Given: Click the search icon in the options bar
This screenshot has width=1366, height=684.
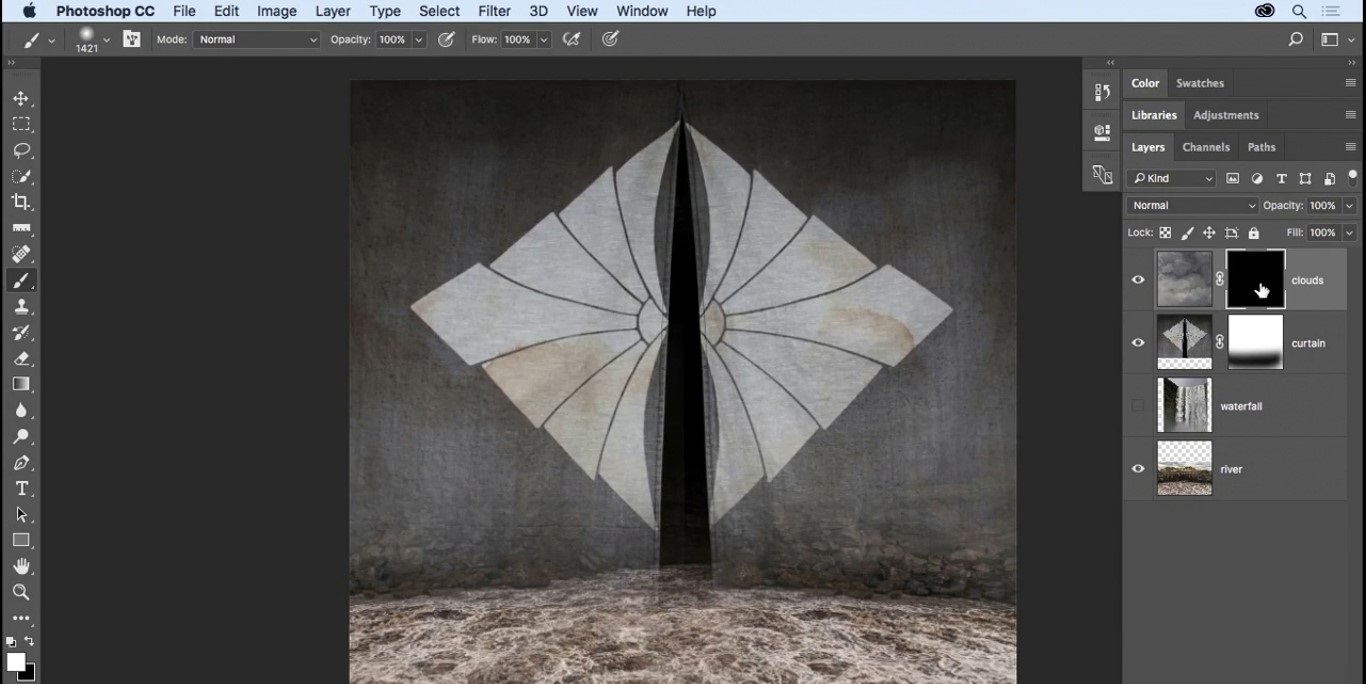Looking at the screenshot, I should (1296, 40).
